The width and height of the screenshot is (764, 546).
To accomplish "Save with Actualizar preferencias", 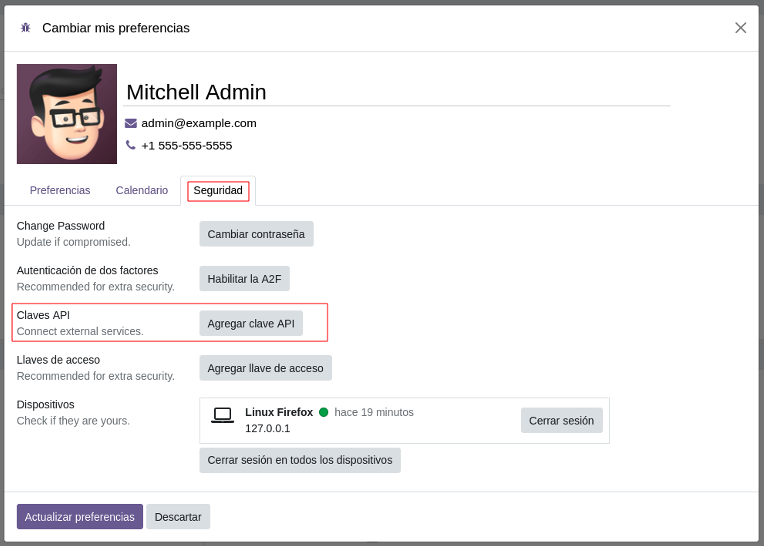I will click(80, 517).
